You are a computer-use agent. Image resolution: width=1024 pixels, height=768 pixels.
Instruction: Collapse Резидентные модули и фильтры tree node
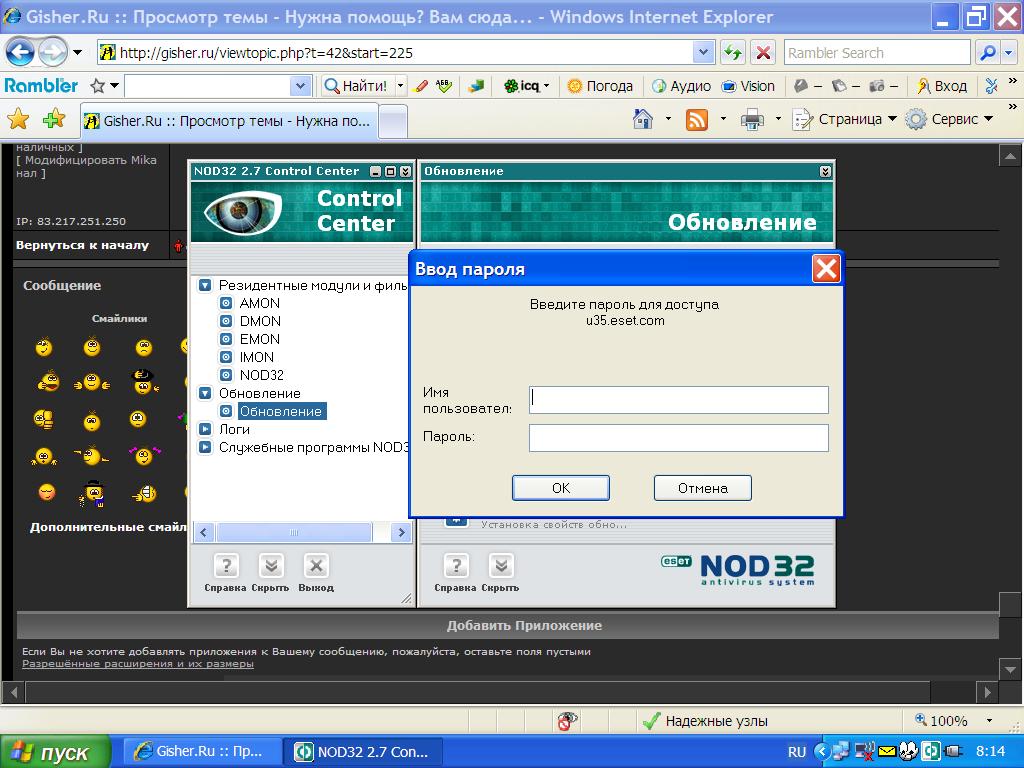pyautogui.click(x=205, y=285)
